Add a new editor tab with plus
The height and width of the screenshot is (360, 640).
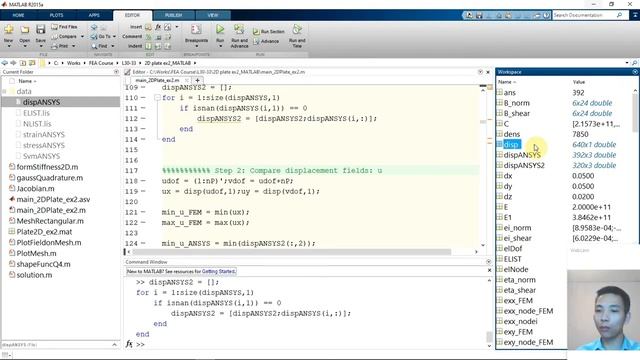pos(197,80)
